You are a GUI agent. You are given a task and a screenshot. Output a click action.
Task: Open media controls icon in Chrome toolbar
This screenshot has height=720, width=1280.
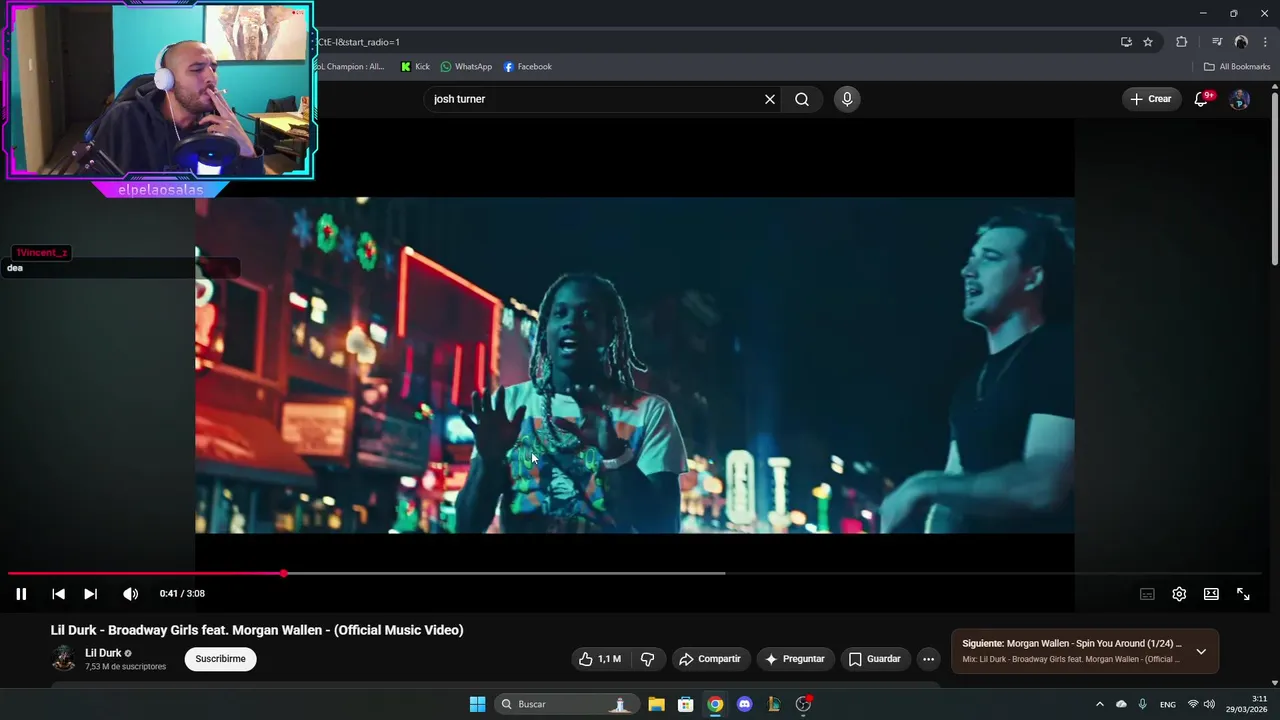click(x=1217, y=42)
